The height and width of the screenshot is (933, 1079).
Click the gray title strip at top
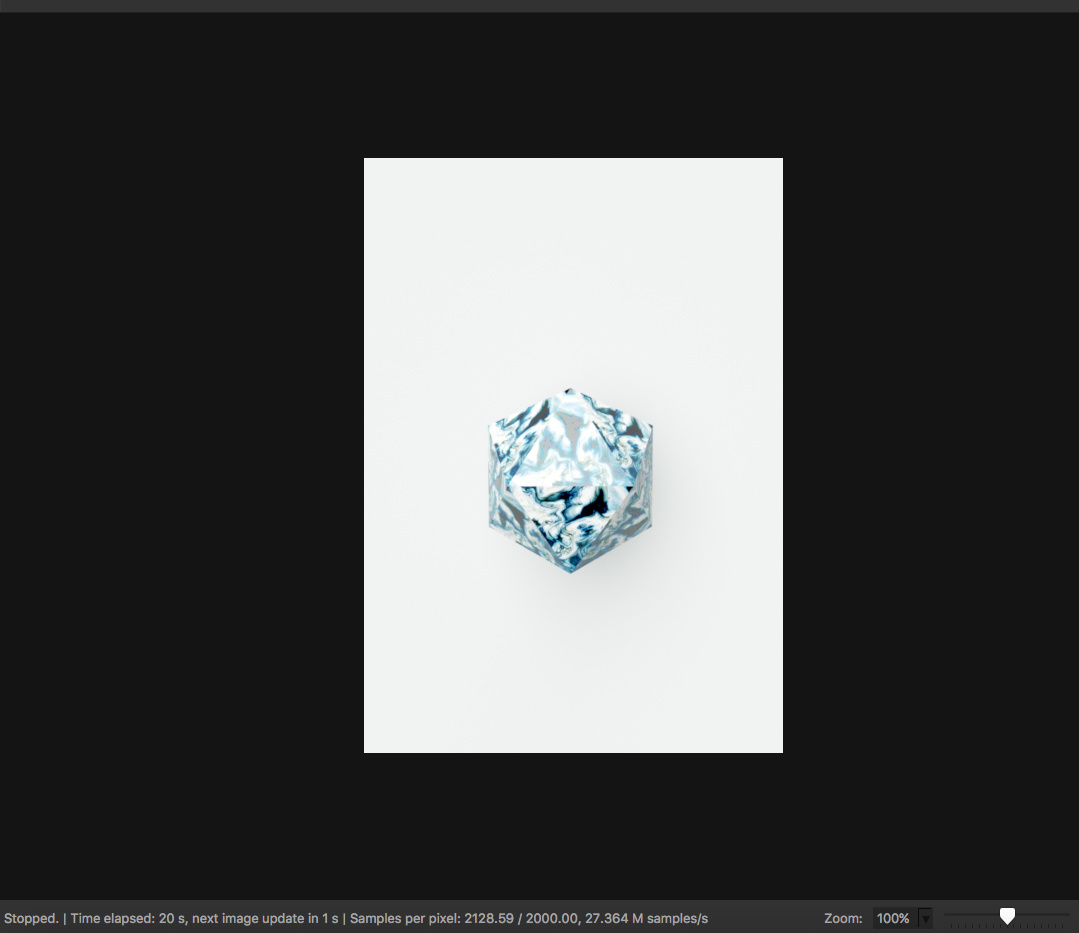[x=540, y=6]
